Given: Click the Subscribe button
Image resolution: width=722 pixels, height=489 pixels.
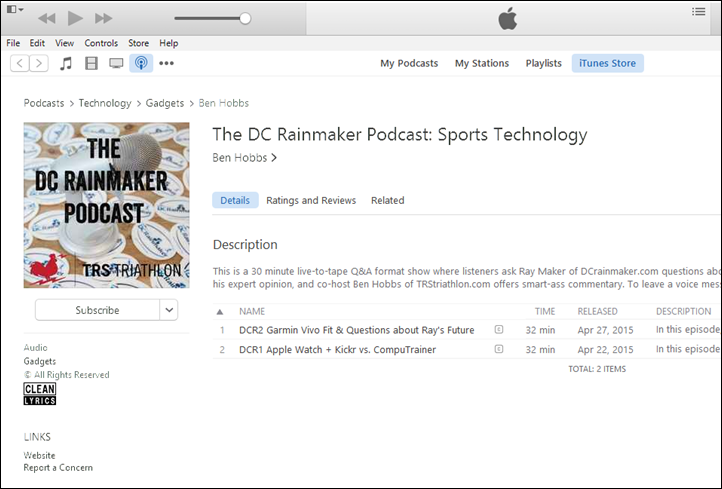Looking at the screenshot, I should pyautogui.click(x=97, y=310).
